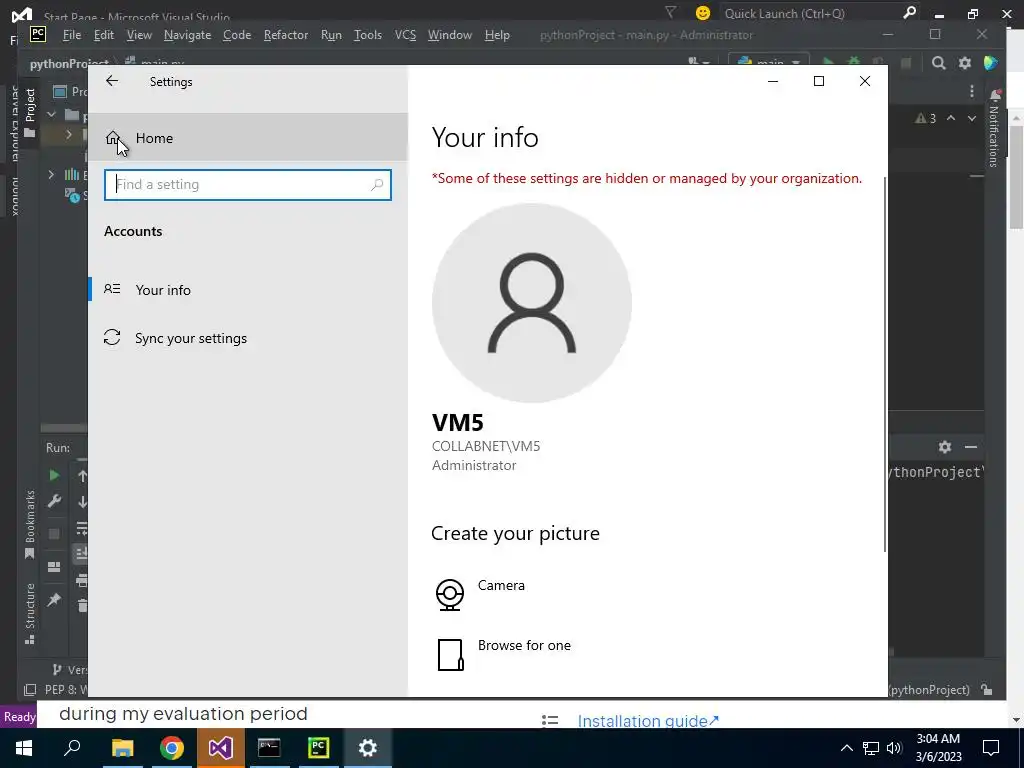Open PyCharm IDE settings gear icon
This screenshot has height=768, width=1024.
[x=965, y=63]
